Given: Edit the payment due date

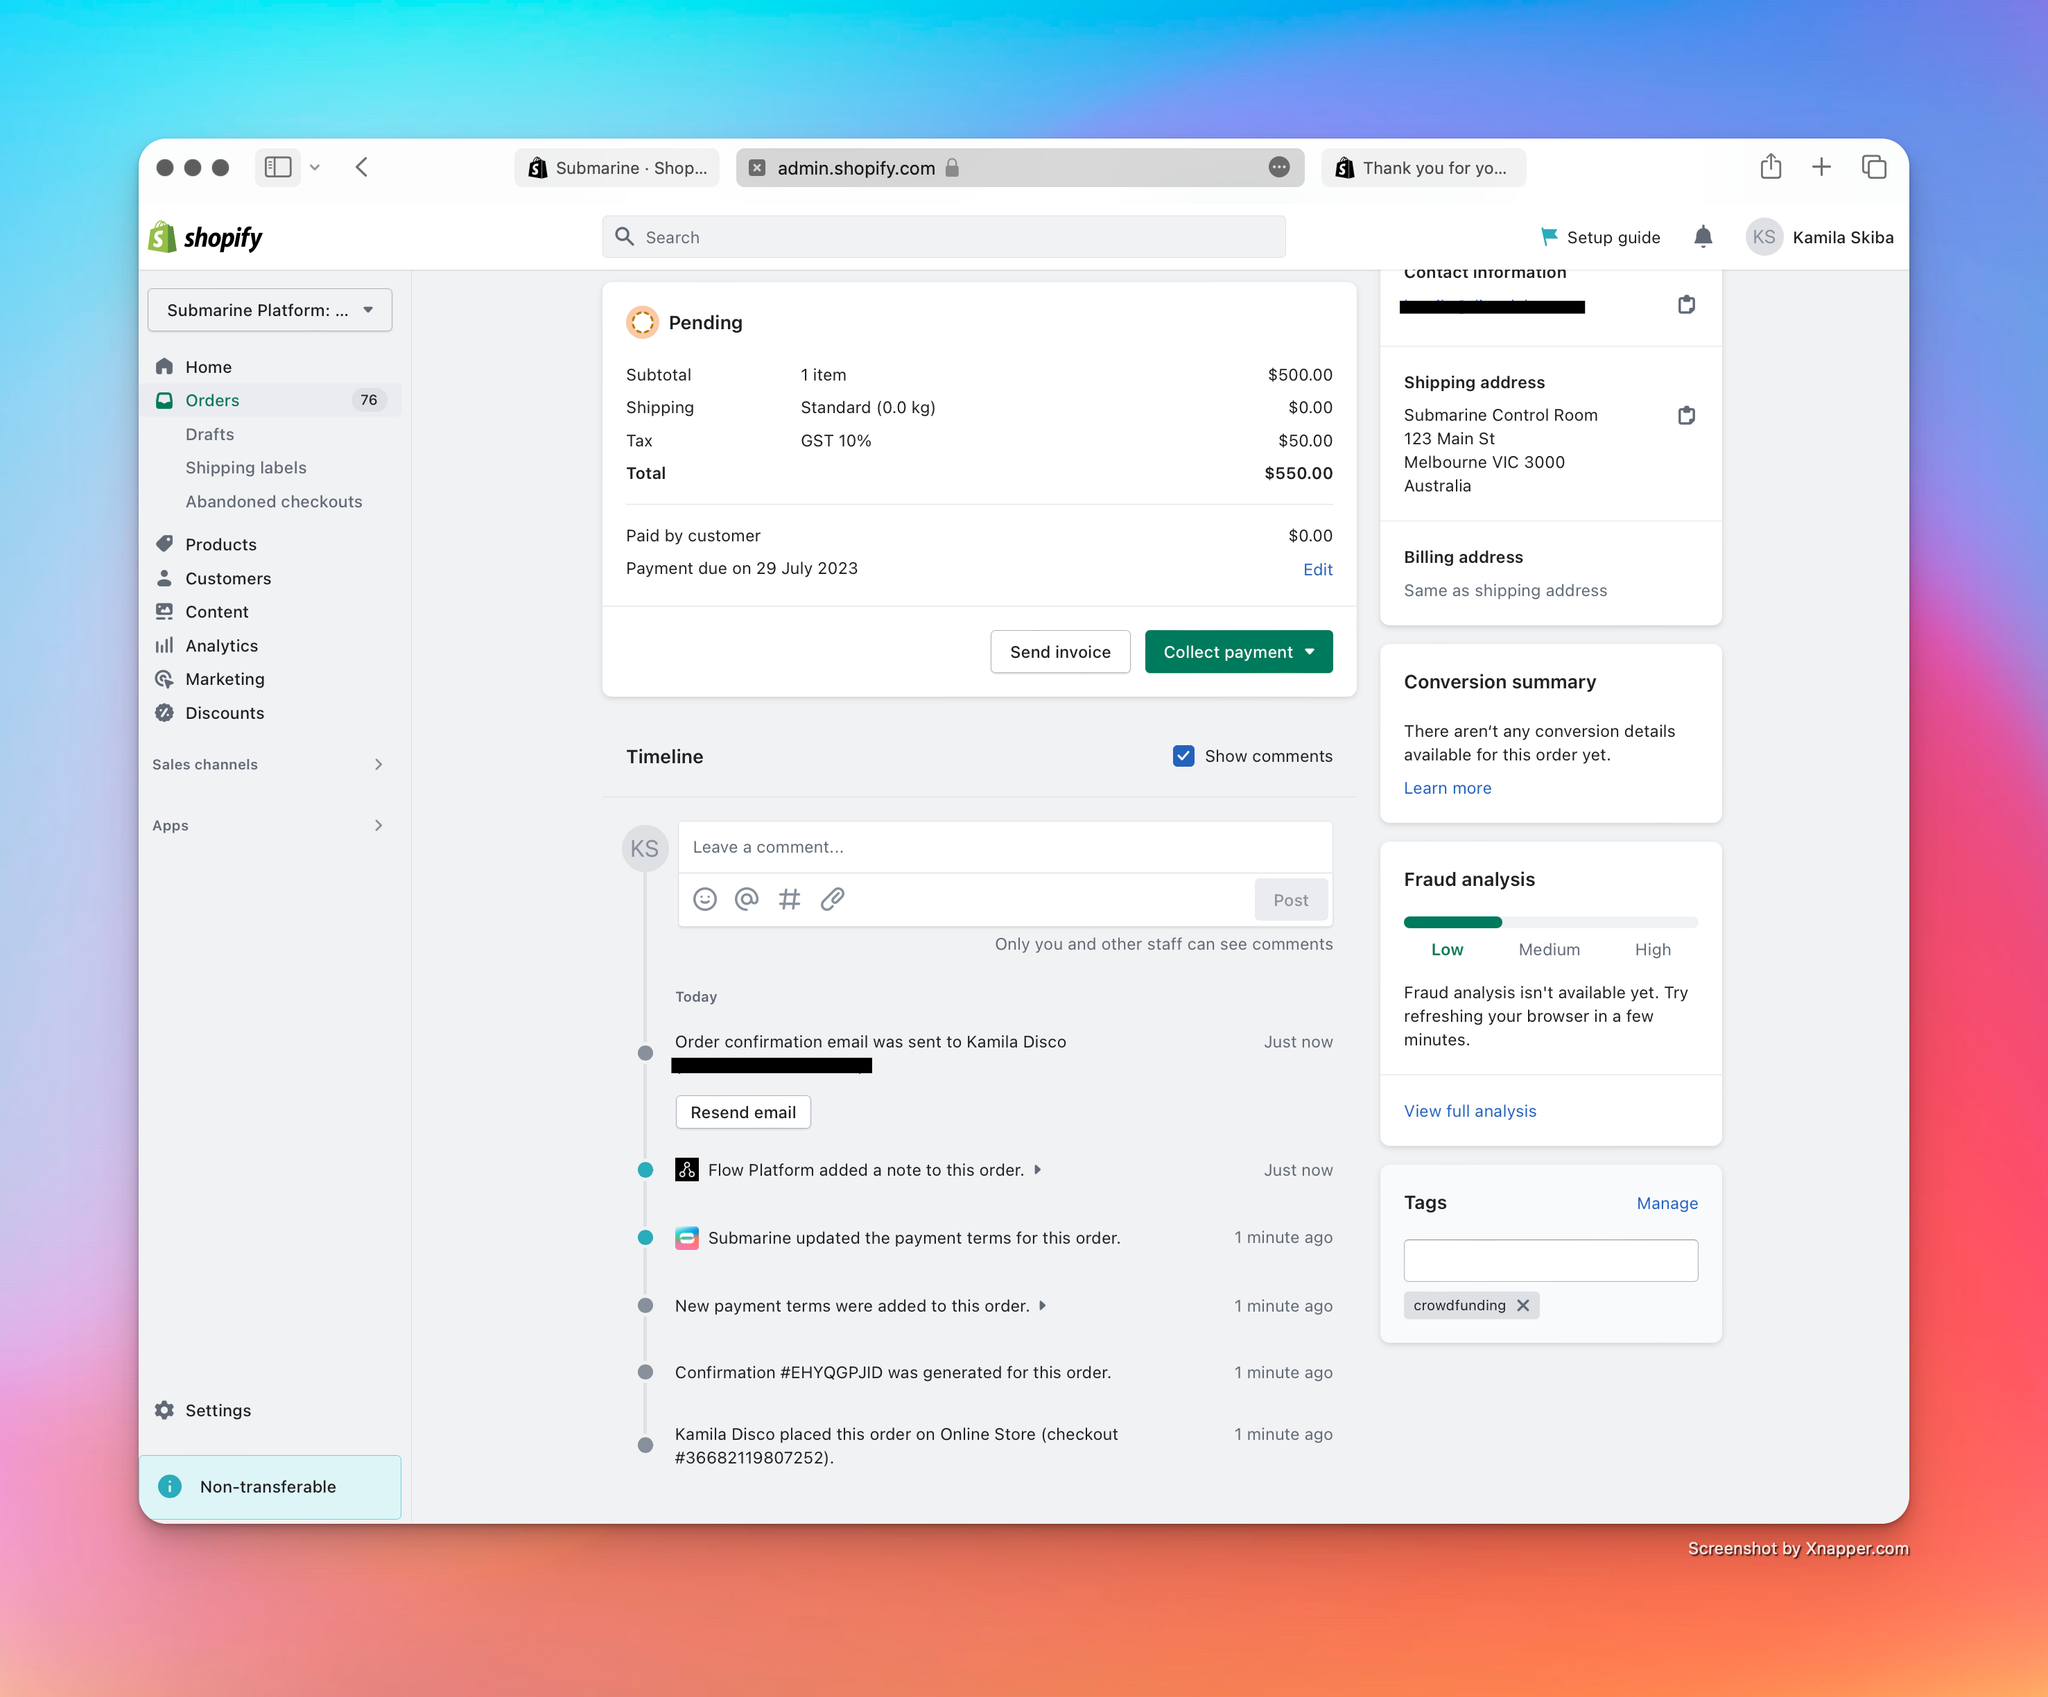Looking at the screenshot, I should [x=1317, y=569].
